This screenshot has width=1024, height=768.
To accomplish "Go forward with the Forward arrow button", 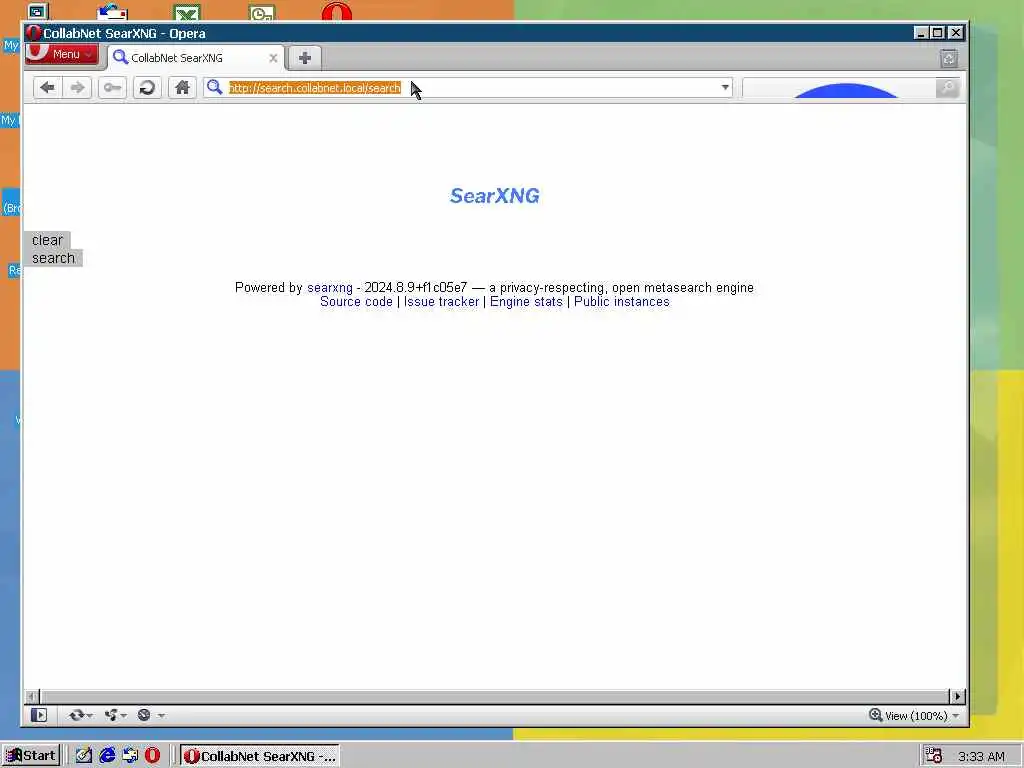I will [x=77, y=88].
